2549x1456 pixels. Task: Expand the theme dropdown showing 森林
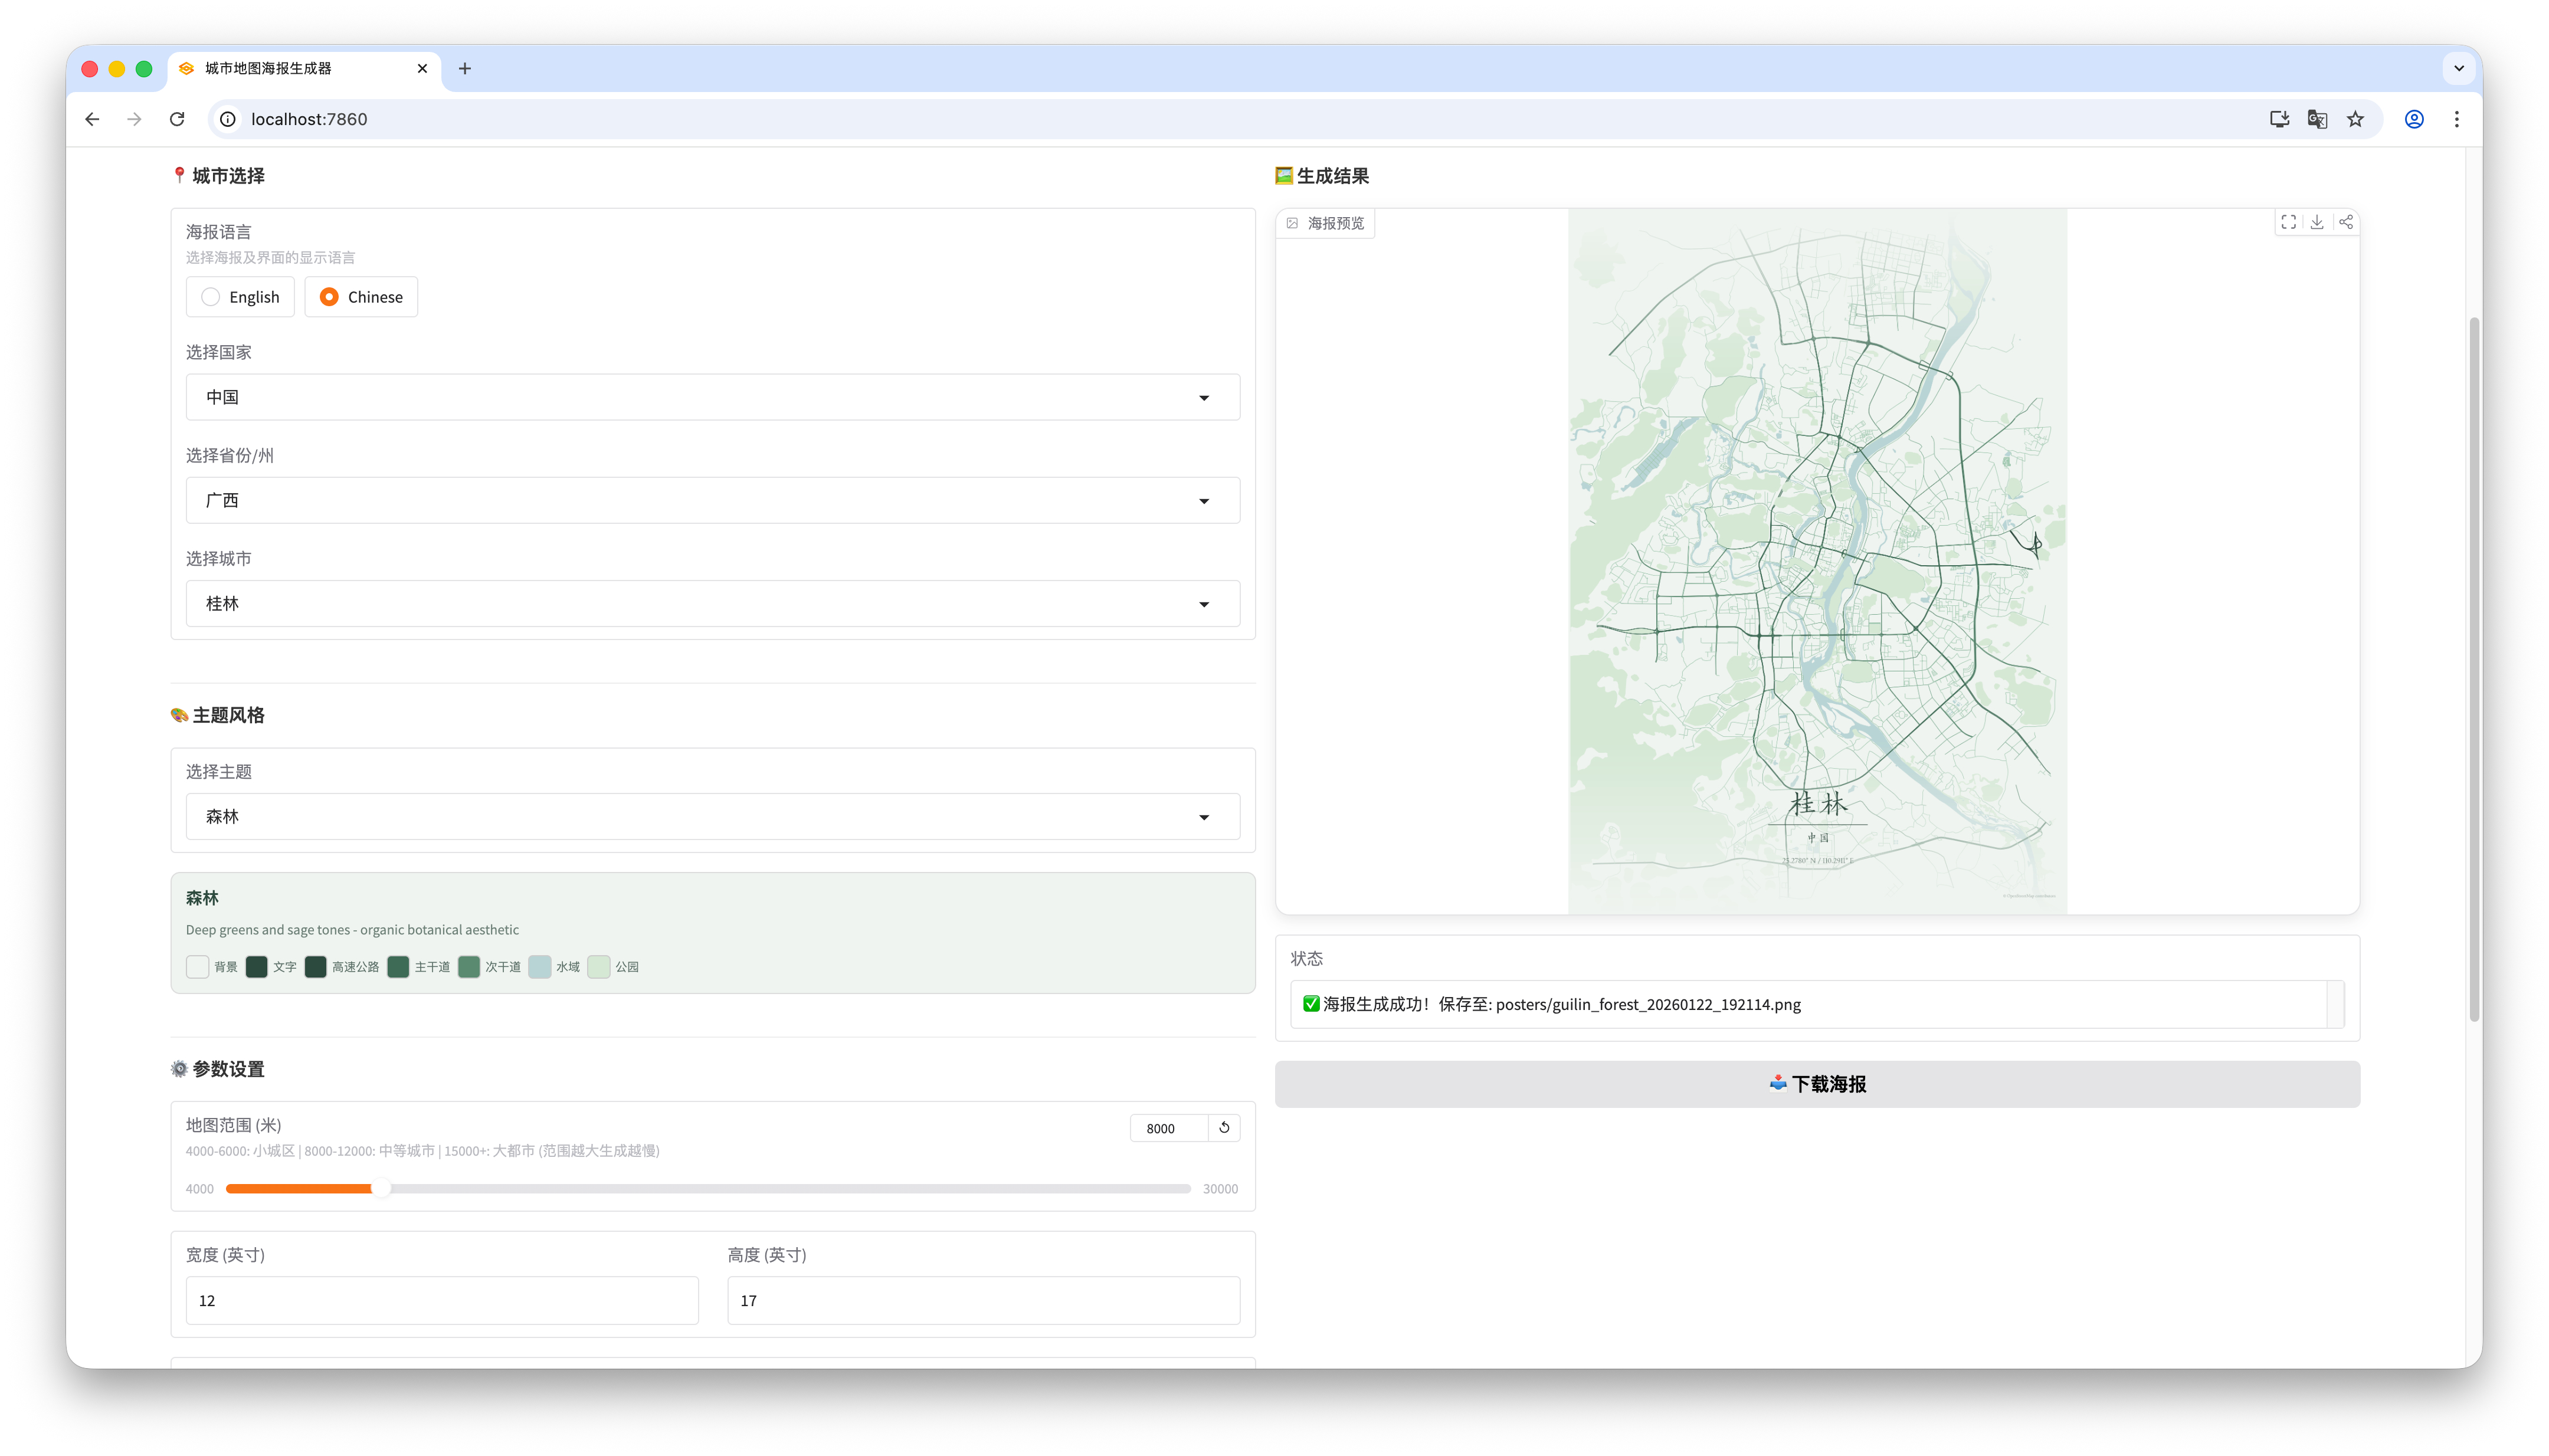pyautogui.click(x=712, y=817)
